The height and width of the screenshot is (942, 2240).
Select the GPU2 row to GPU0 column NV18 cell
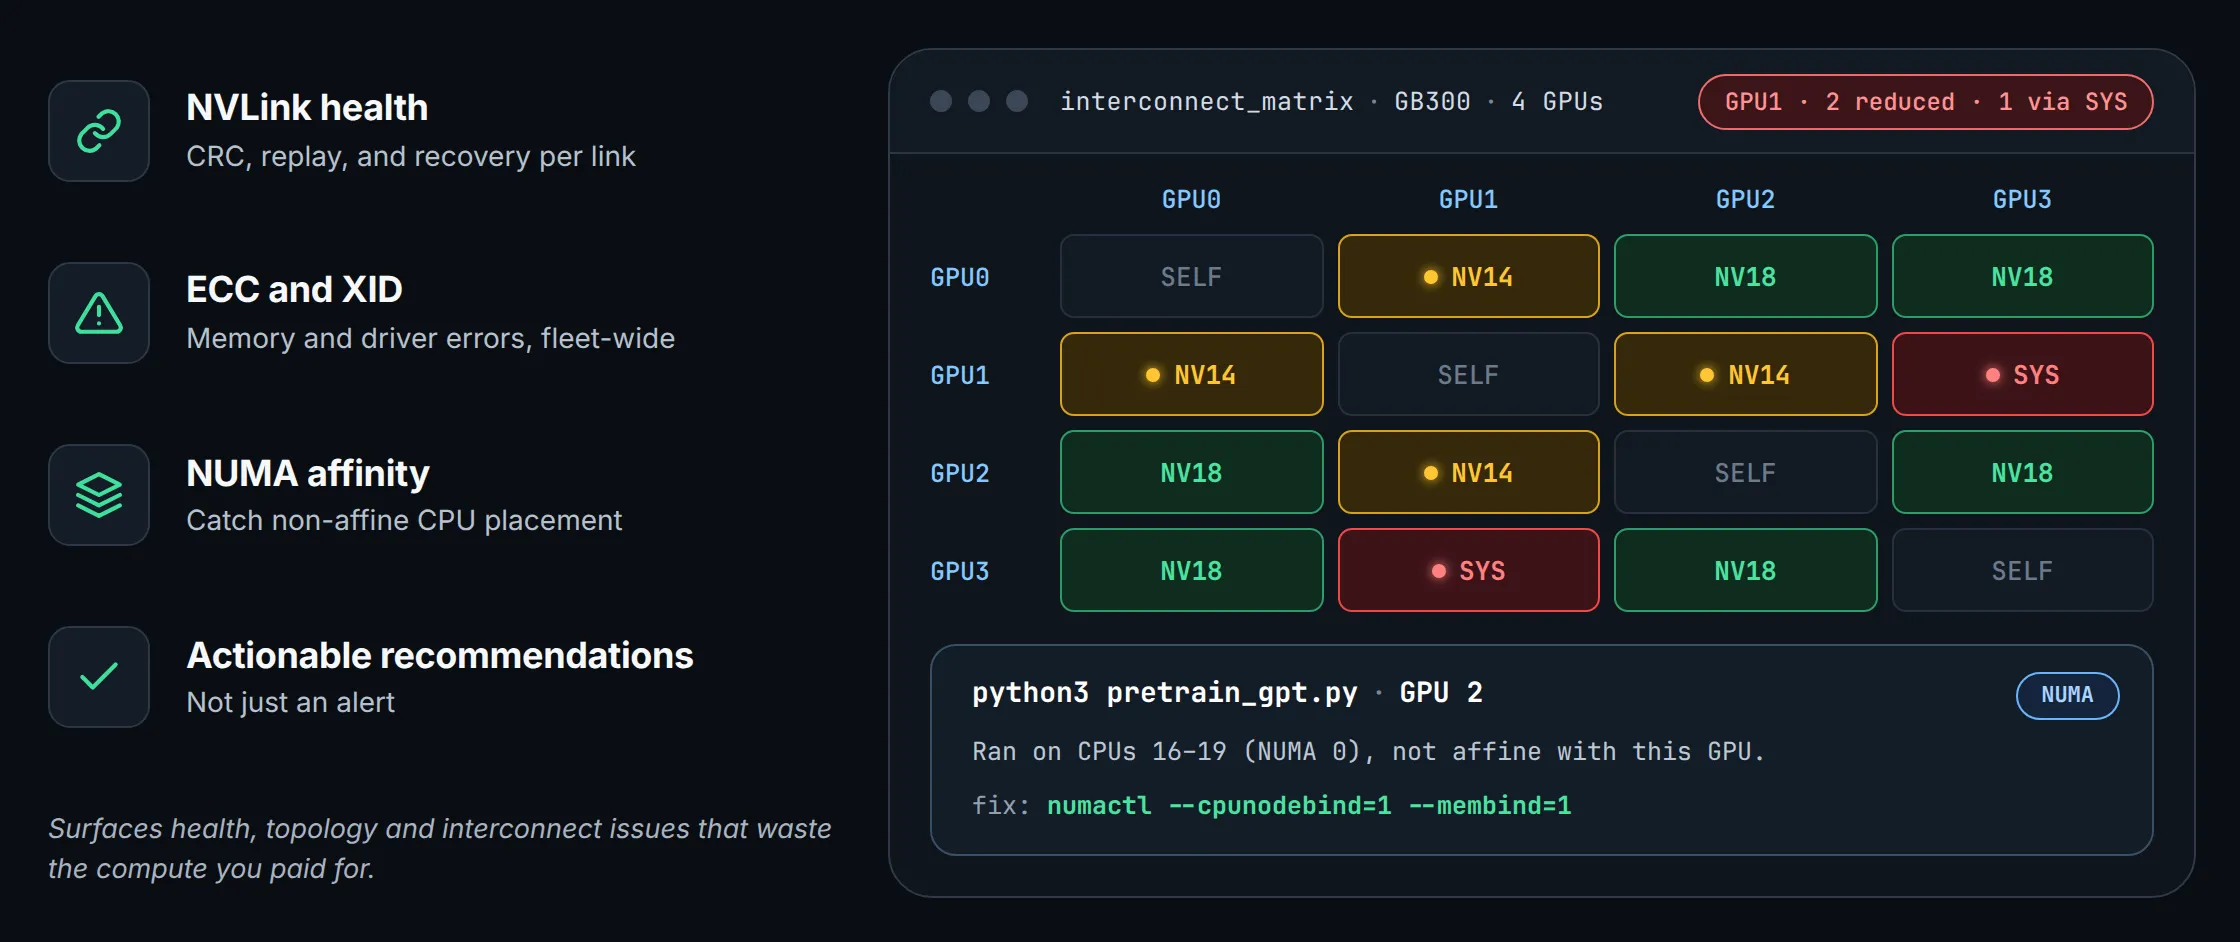(1191, 472)
